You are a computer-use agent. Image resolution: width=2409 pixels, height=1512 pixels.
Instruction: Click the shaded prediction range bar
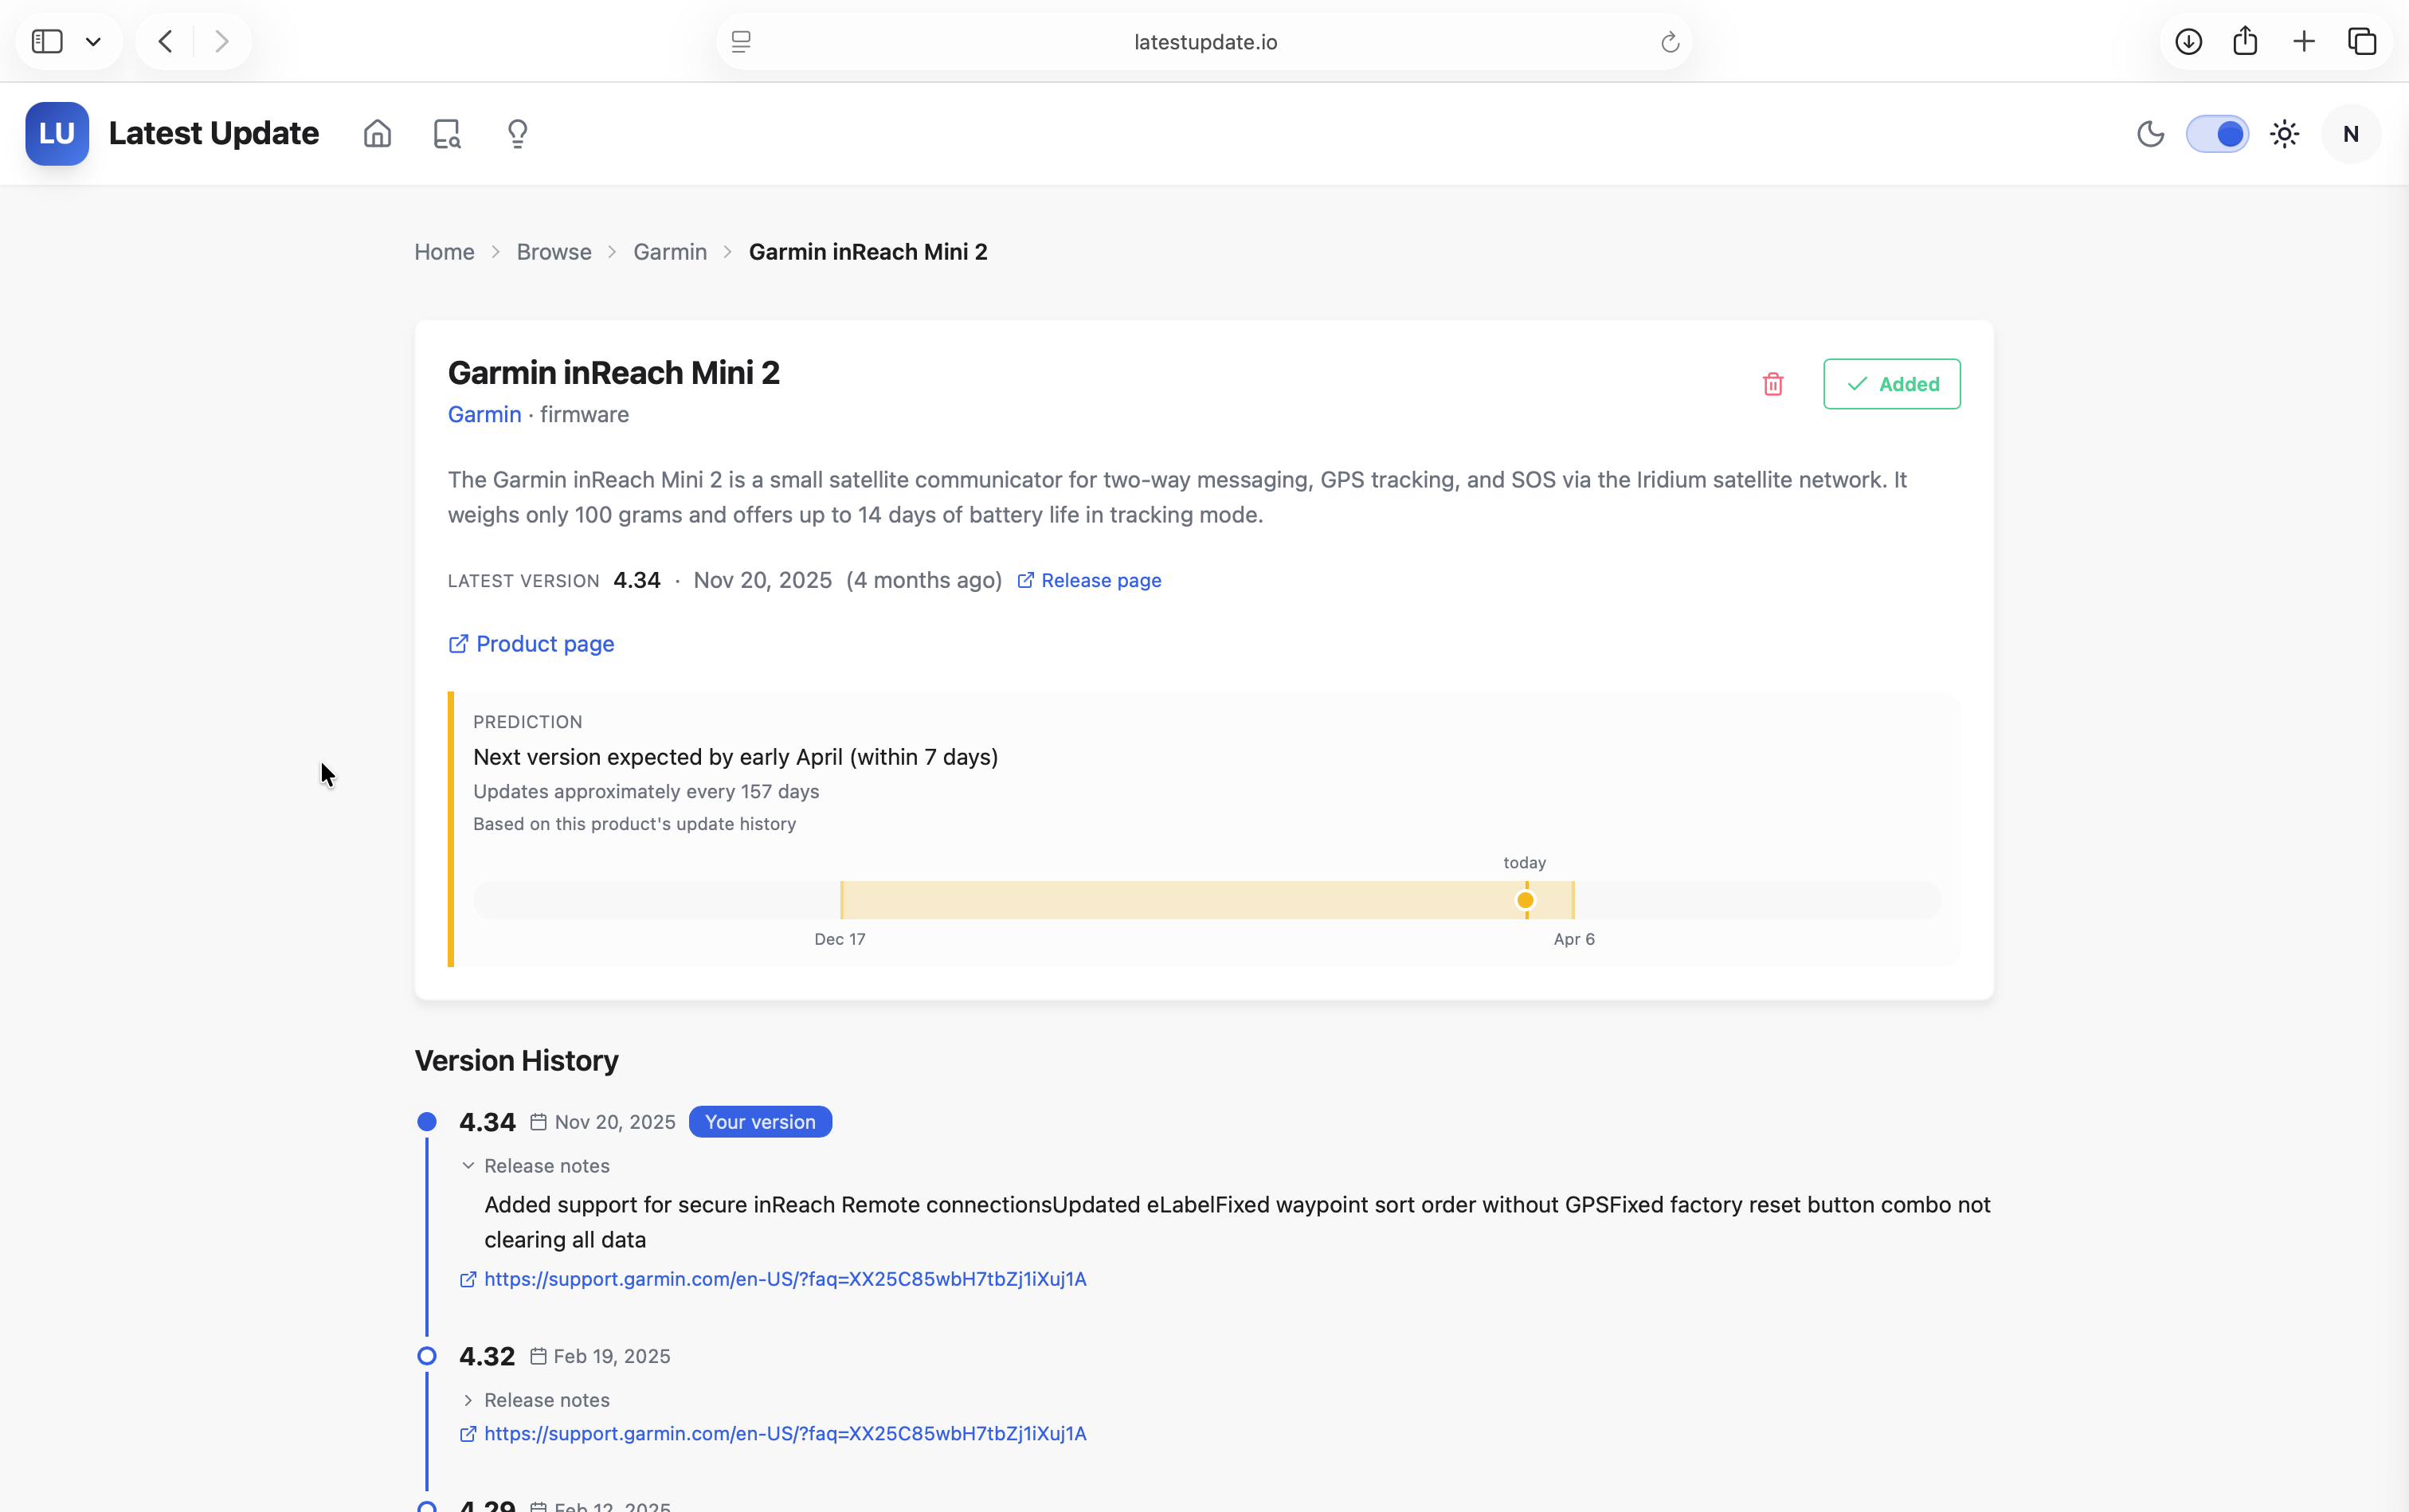tap(1207, 900)
